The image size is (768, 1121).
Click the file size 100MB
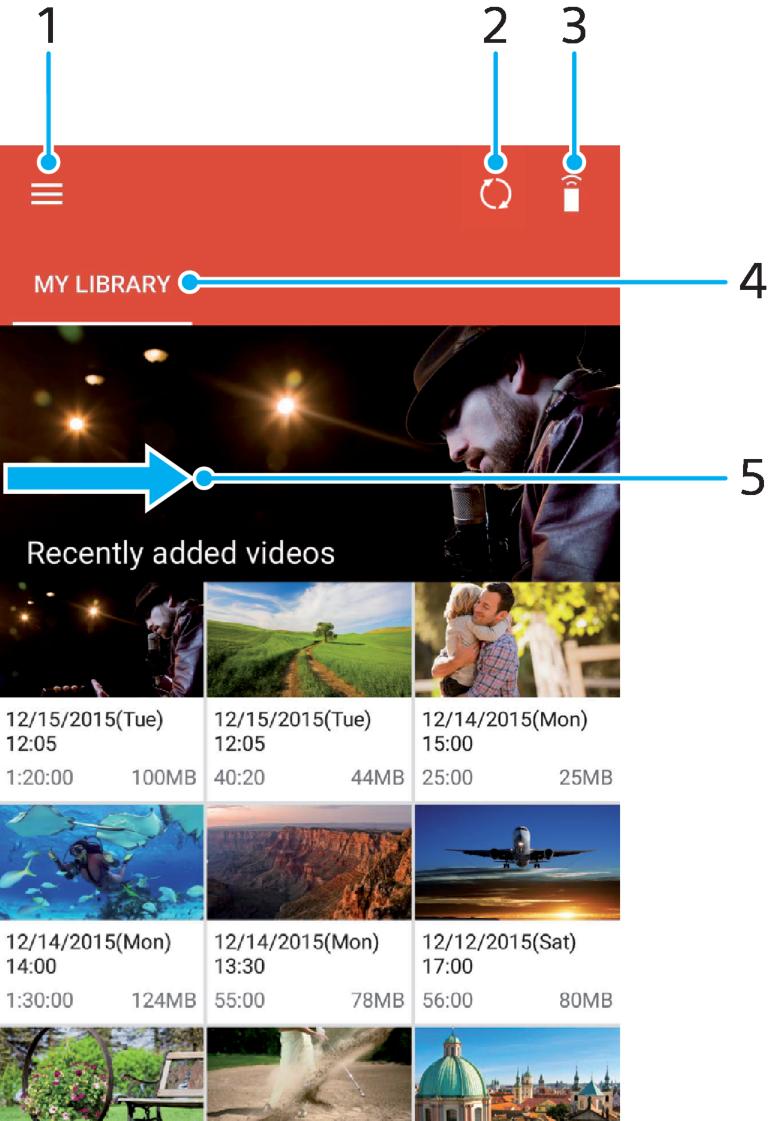coord(164,778)
